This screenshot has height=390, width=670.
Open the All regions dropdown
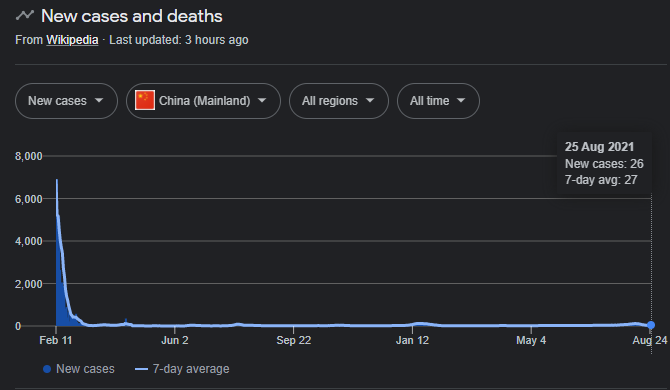click(339, 101)
